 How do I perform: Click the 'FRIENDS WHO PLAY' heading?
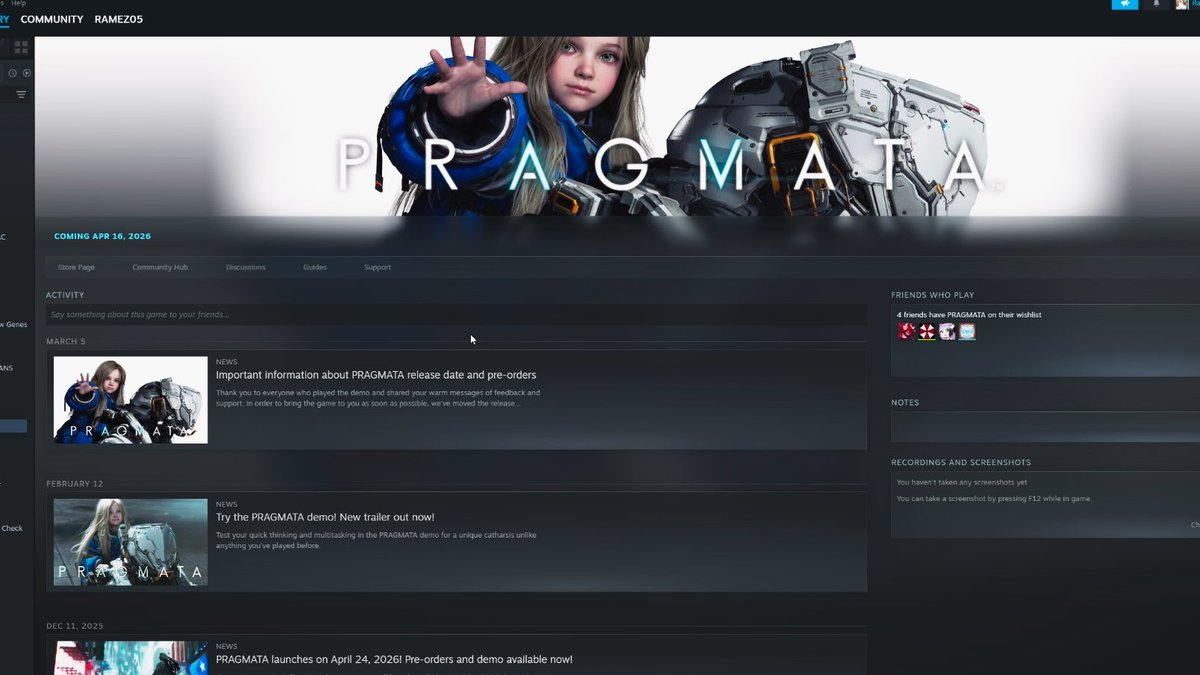pos(932,295)
